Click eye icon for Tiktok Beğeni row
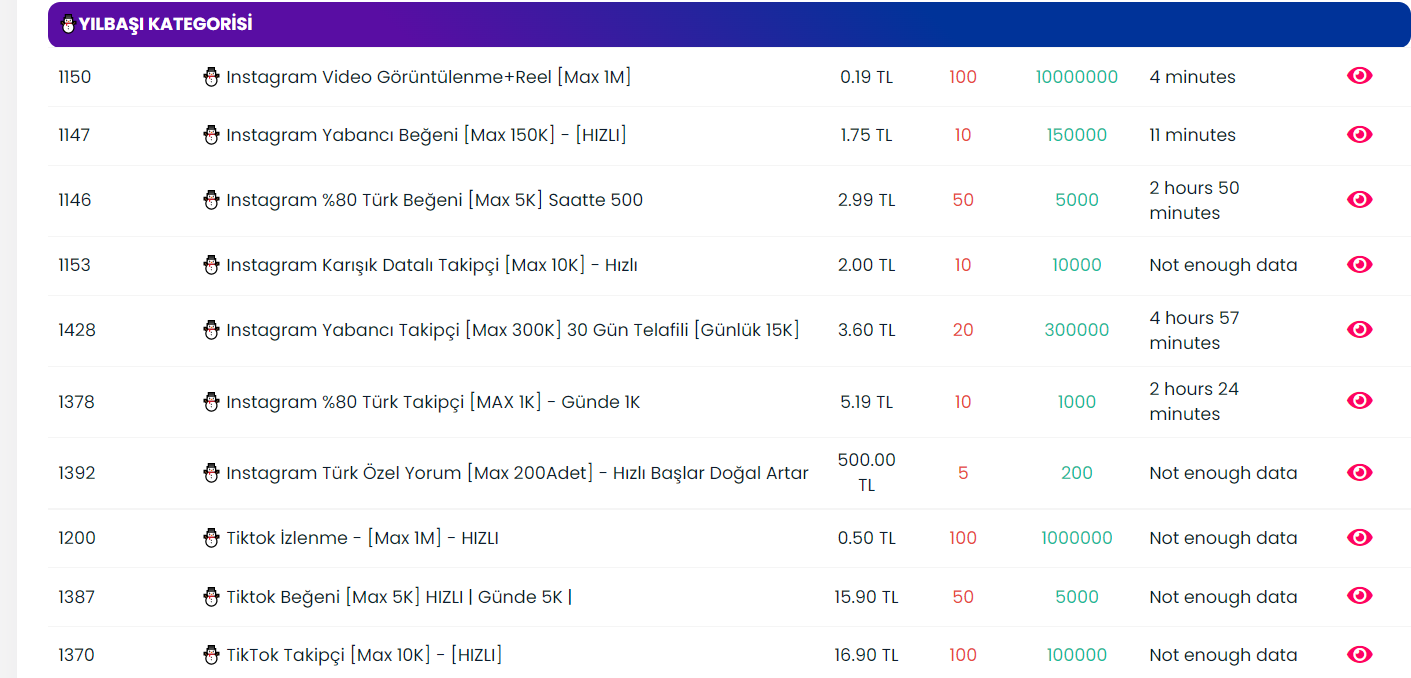The width and height of the screenshot is (1411, 678). (1359, 596)
